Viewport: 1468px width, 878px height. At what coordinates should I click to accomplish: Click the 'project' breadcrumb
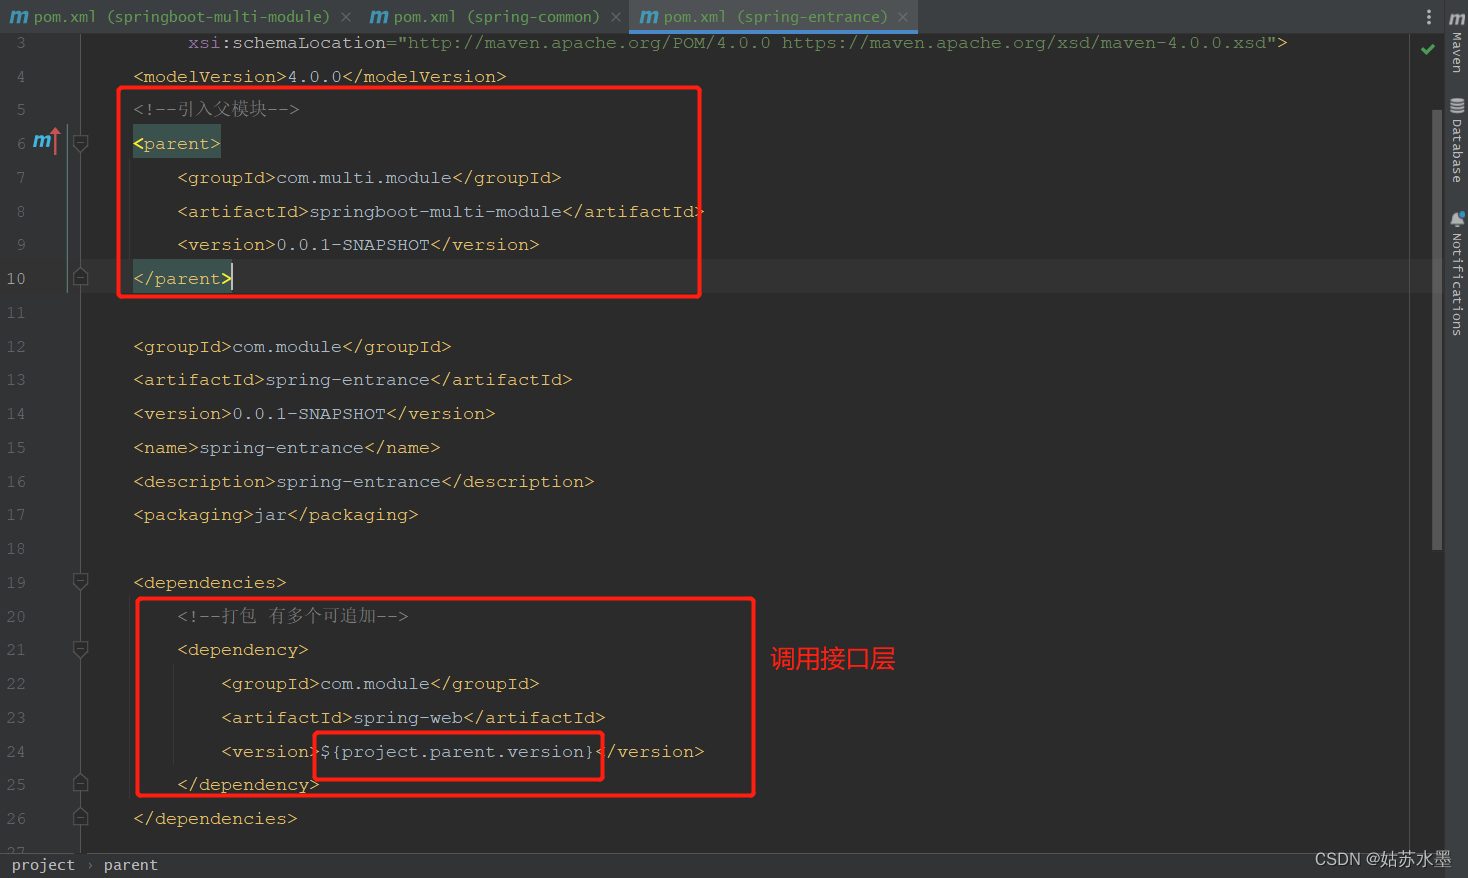pos(43,865)
